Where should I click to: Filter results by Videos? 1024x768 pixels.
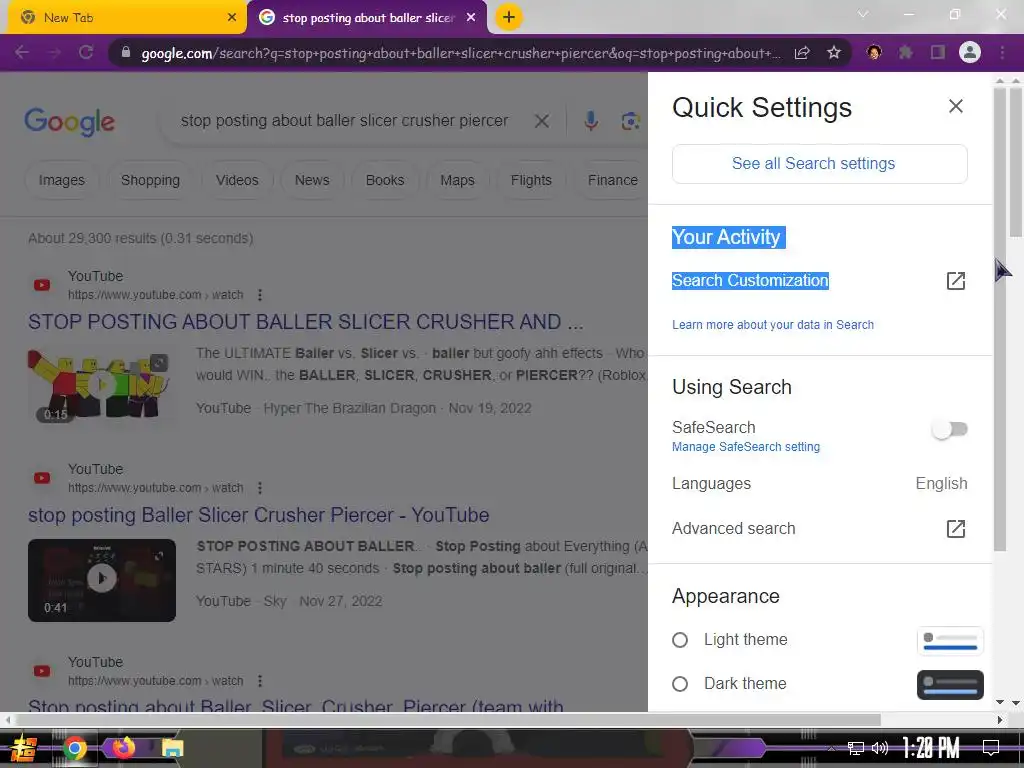click(237, 180)
